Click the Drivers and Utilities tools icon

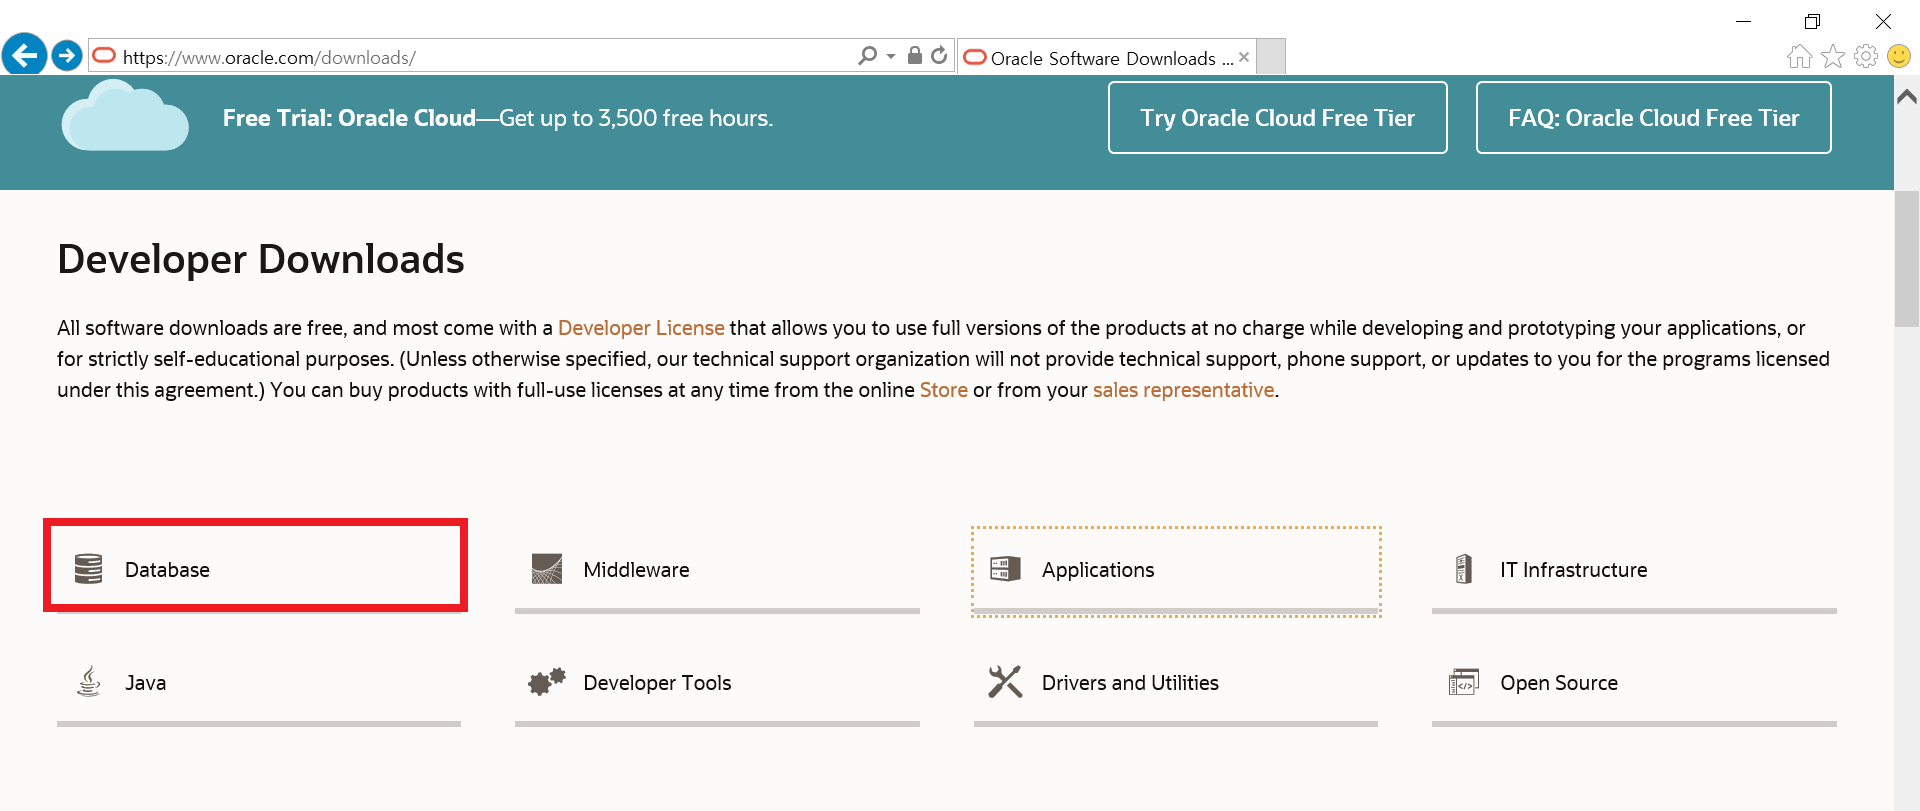tap(1005, 682)
